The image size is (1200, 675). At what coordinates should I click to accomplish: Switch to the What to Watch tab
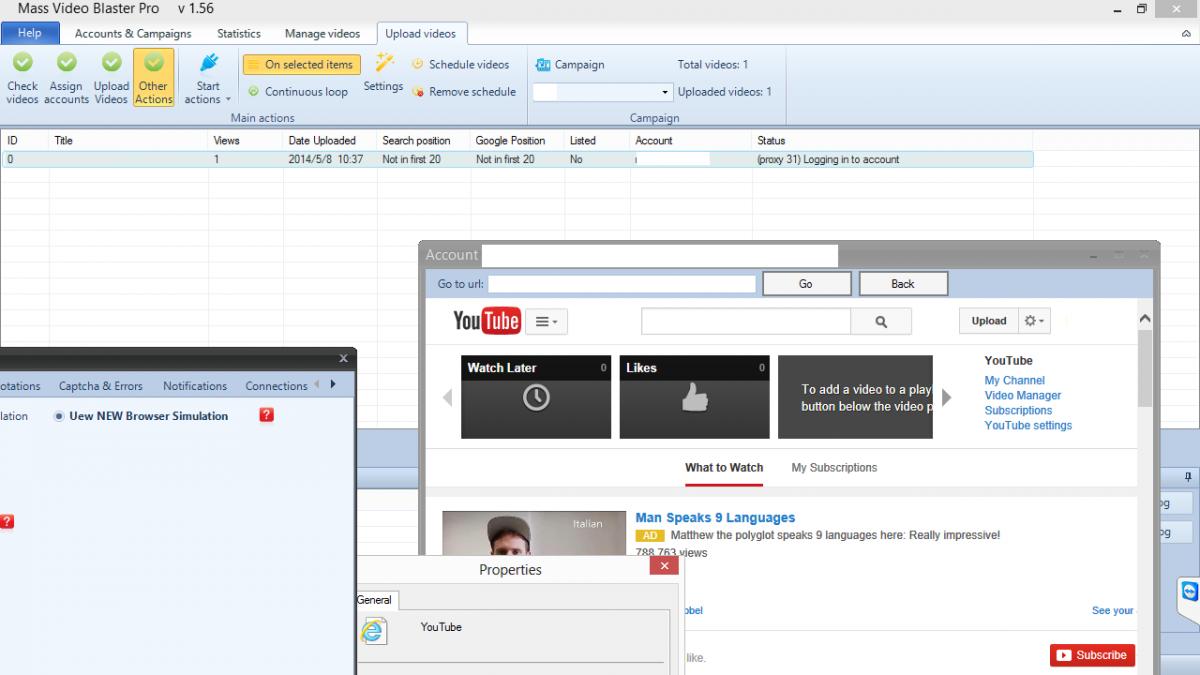coord(724,467)
